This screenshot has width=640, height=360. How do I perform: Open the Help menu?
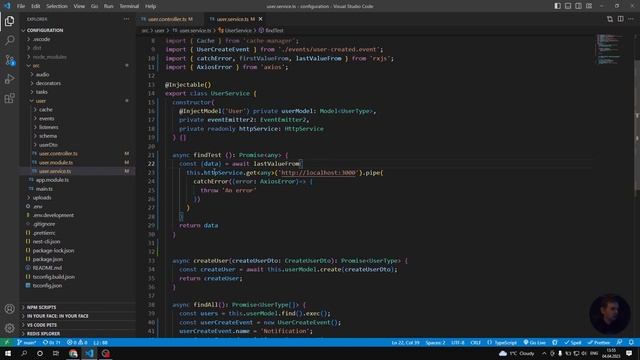click(x=150, y=6)
